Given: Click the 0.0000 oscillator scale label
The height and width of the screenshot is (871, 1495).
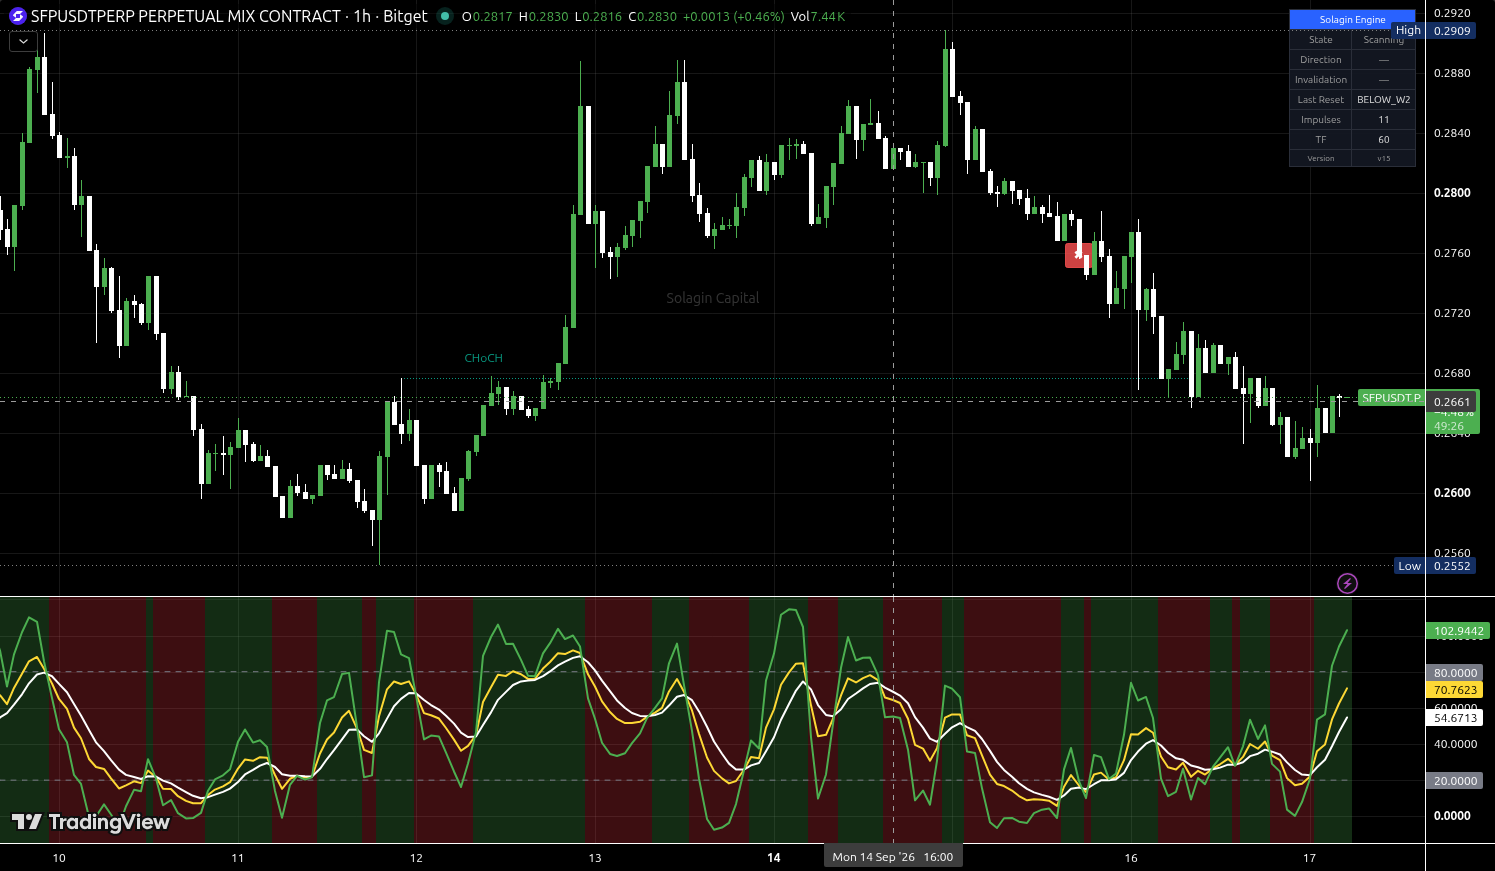Looking at the screenshot, I should click(1452, 816).
